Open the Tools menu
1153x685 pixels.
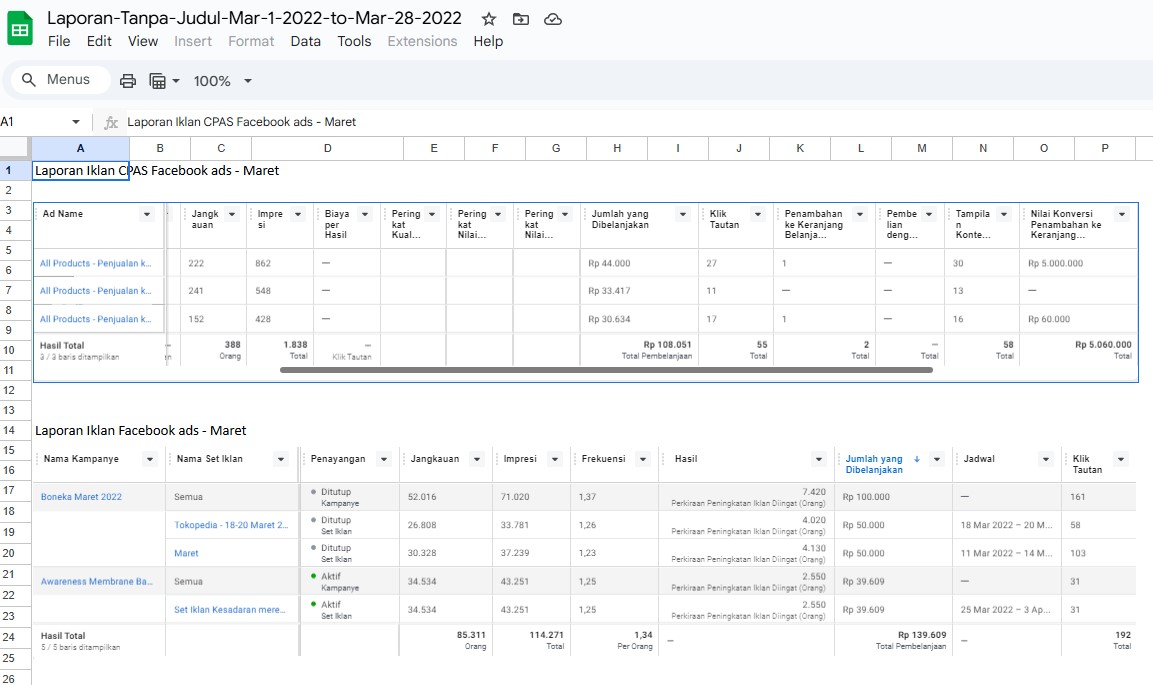[354, 41]
